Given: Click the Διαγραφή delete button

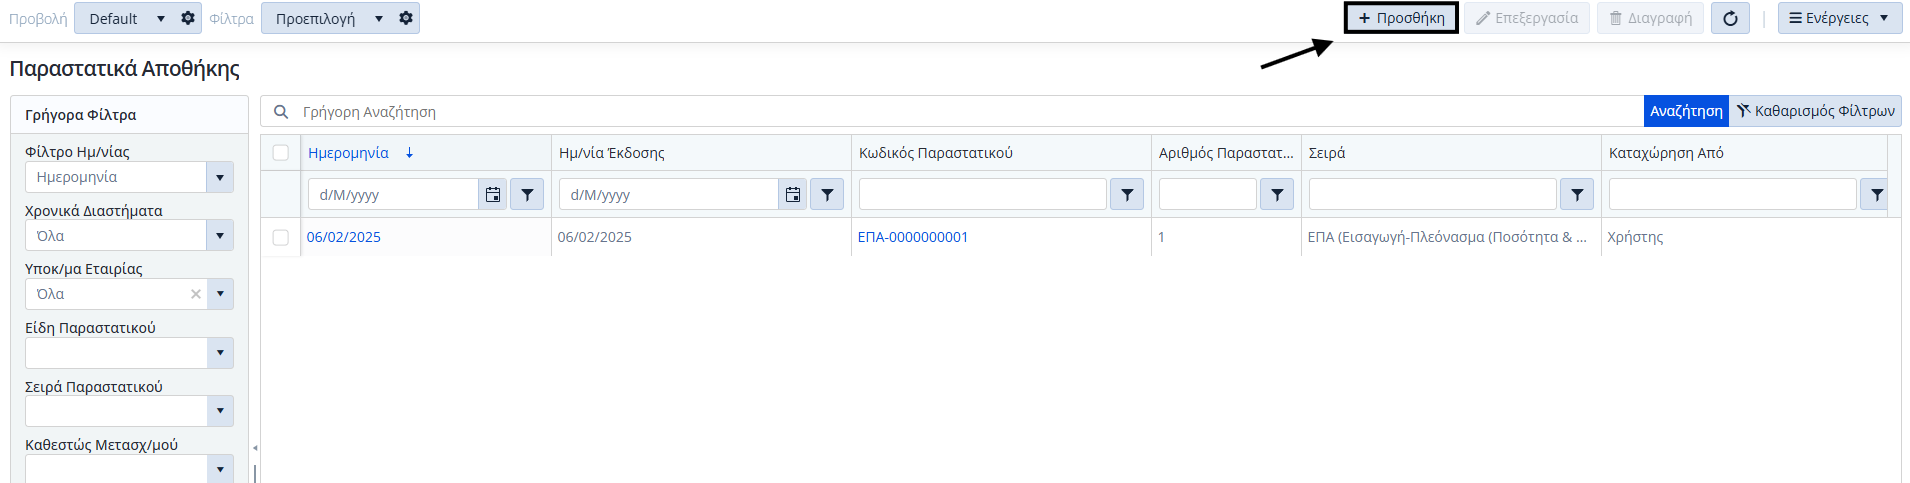Looking at the screenshot, I should (1651, 18).
